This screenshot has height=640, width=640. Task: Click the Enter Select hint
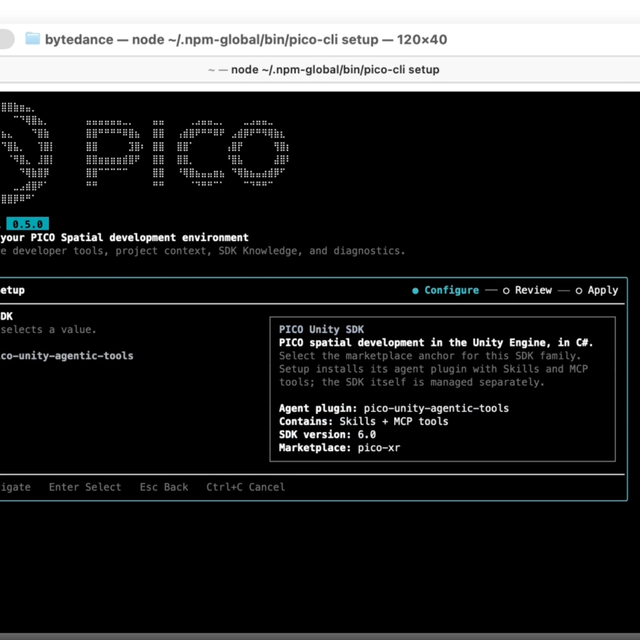tap(85, 487)
